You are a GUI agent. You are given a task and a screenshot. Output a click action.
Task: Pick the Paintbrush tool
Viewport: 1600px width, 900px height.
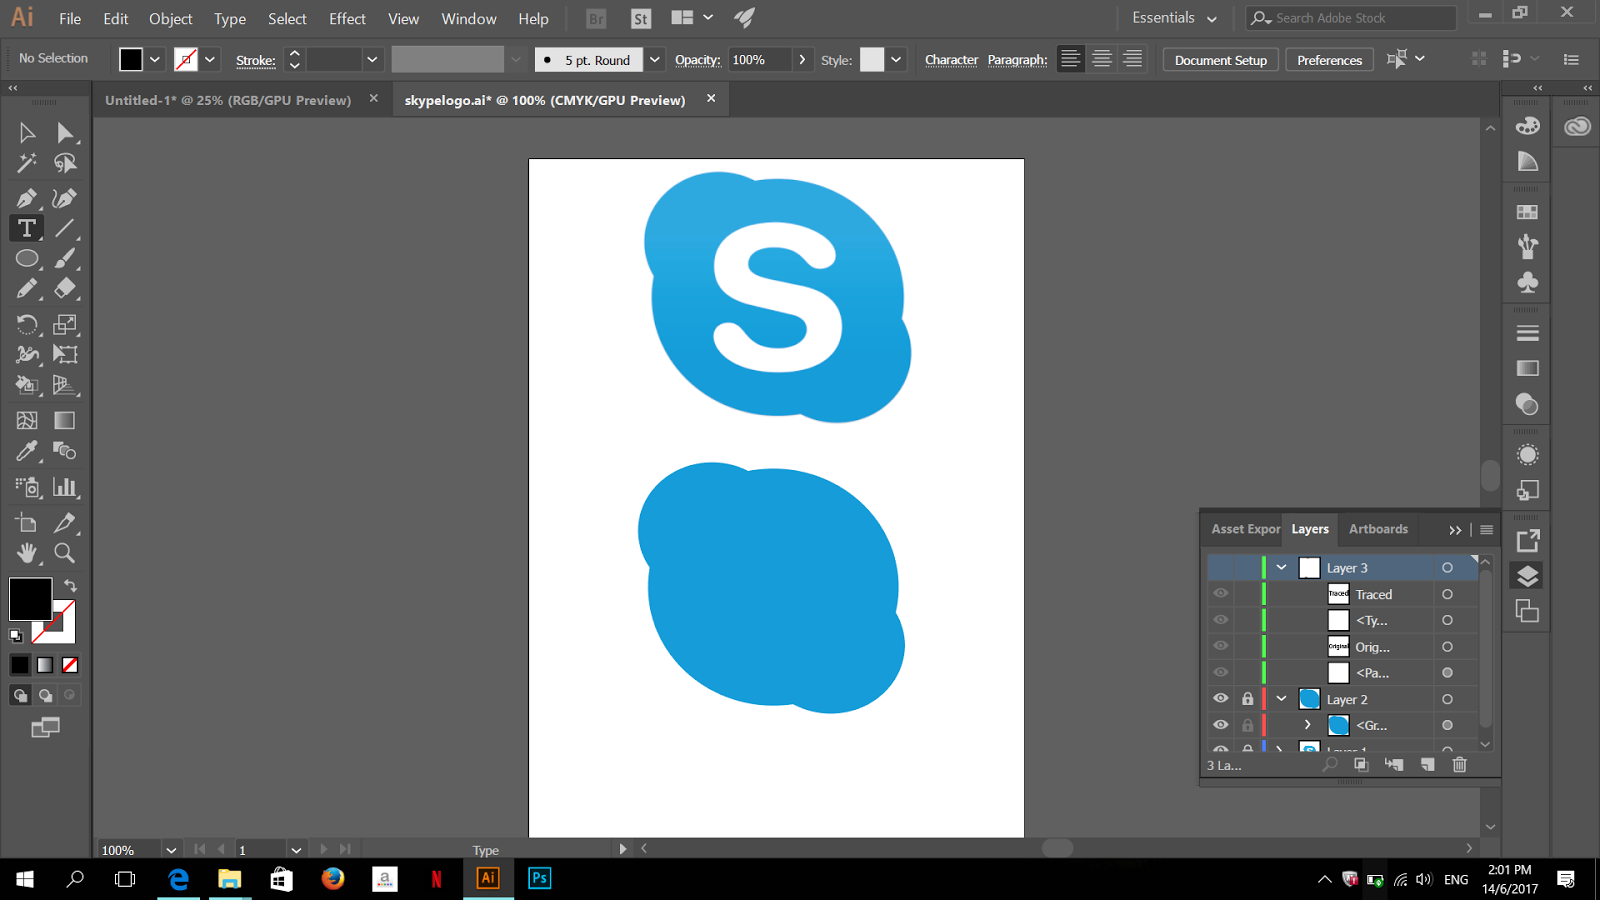(65, 259)
